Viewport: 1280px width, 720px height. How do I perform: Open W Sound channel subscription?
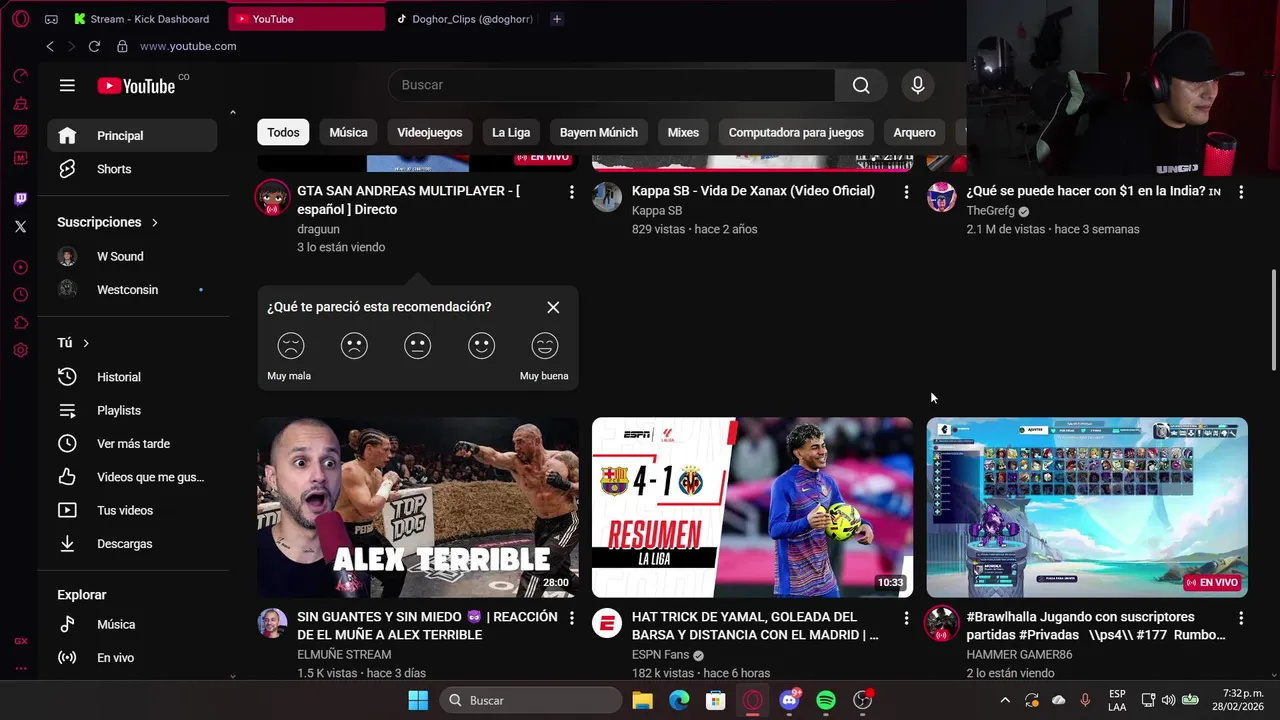(132, 256)
